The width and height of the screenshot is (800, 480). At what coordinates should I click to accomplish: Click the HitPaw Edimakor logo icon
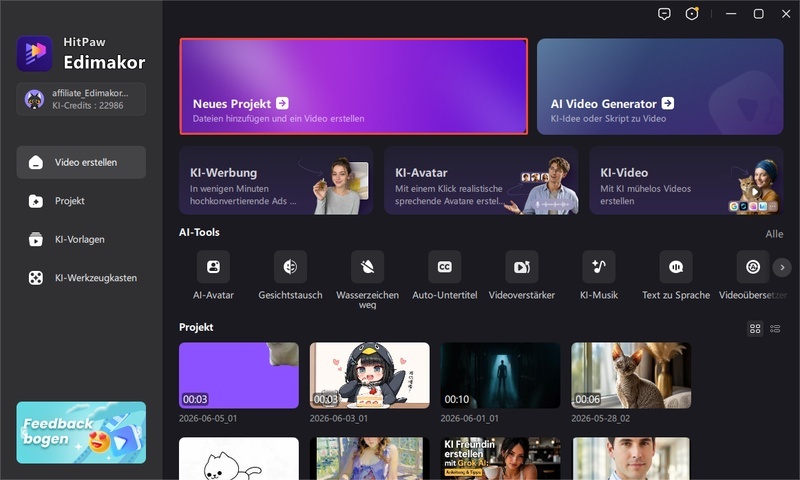34,54
